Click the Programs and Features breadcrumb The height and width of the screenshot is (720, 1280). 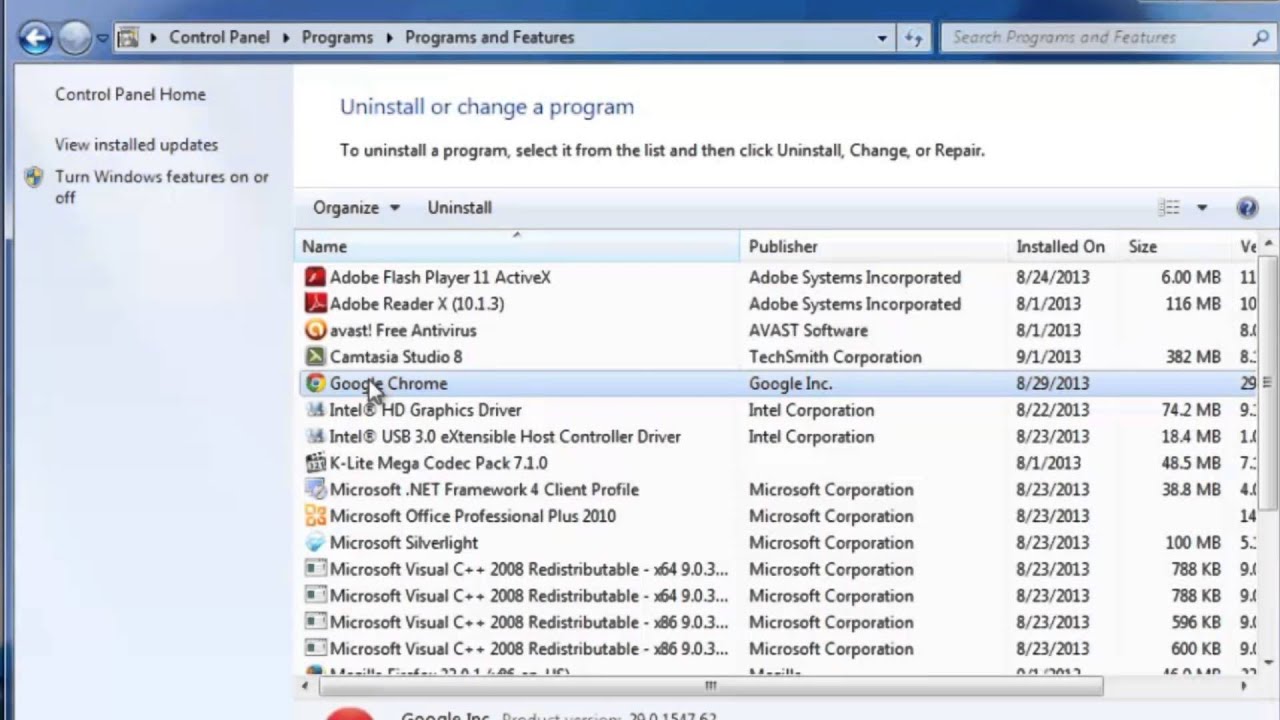coord(490,38)
